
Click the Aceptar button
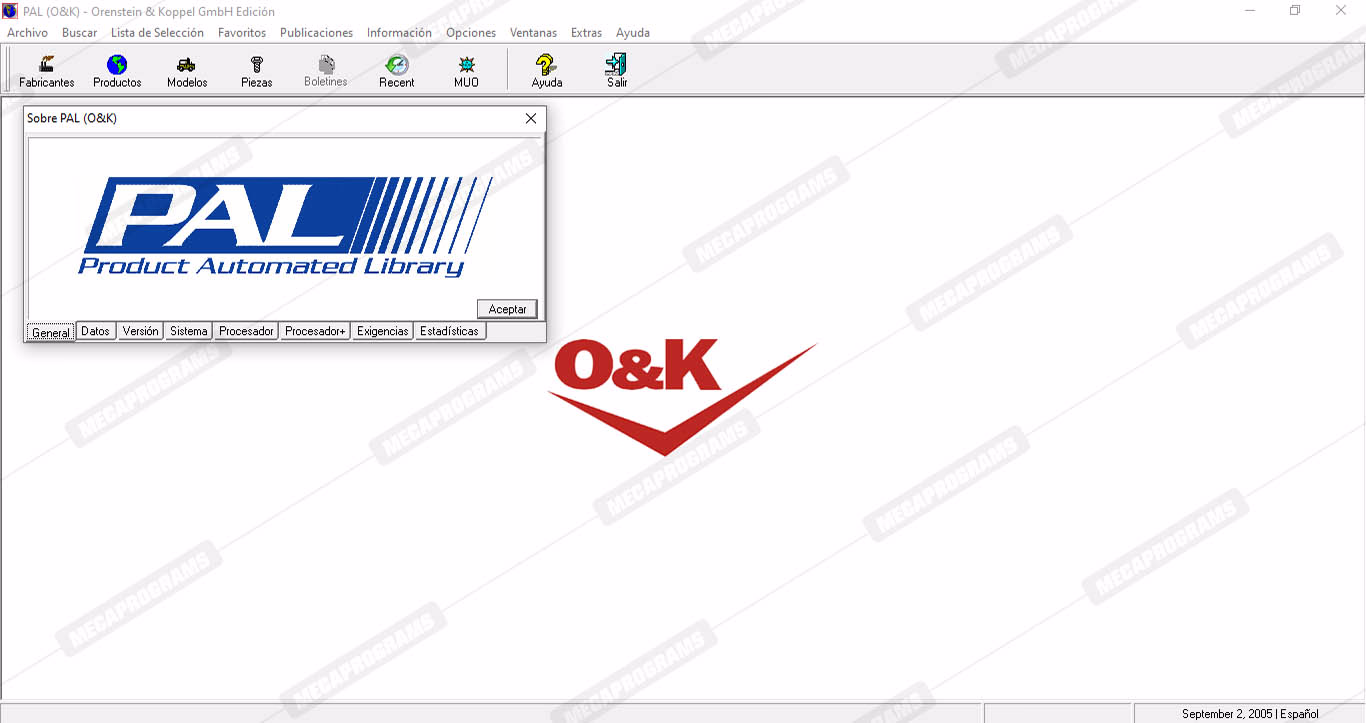point(508,309)
